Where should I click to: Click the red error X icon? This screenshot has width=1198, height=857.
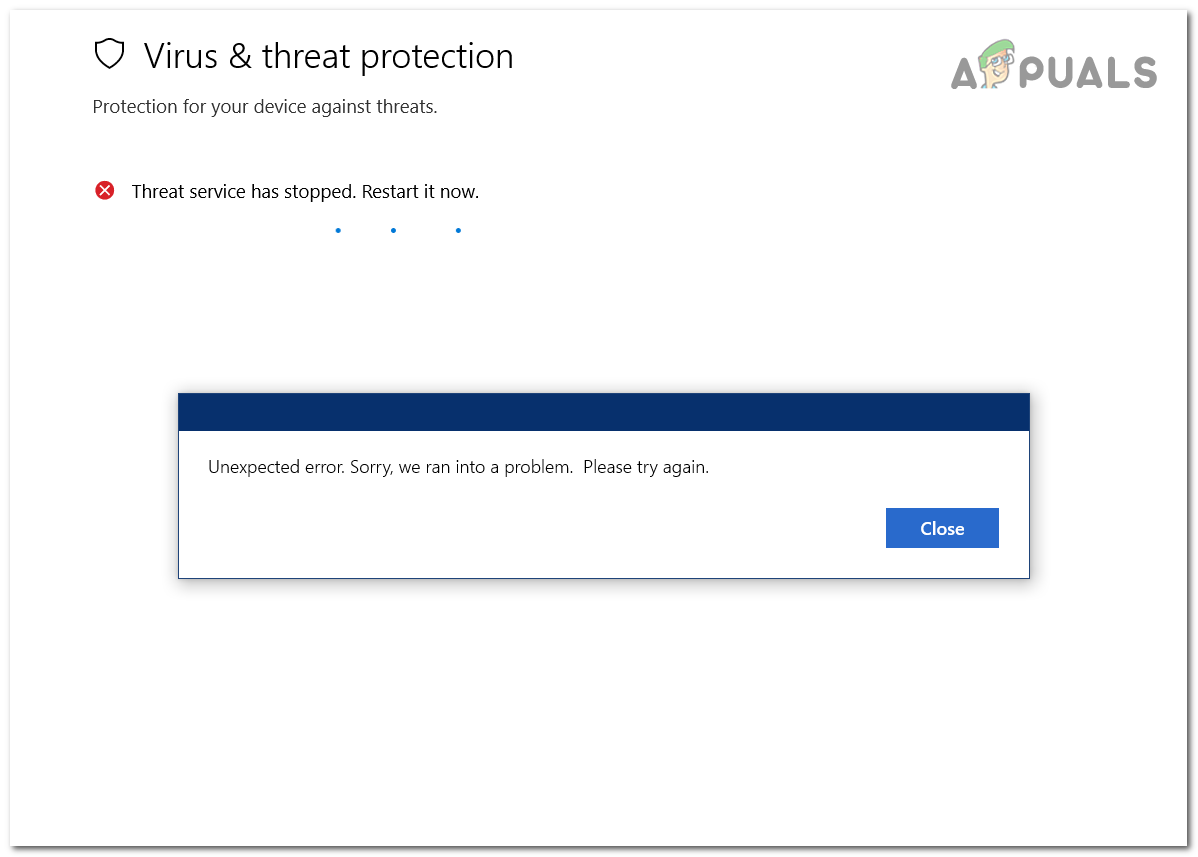(x=105, y=191)
